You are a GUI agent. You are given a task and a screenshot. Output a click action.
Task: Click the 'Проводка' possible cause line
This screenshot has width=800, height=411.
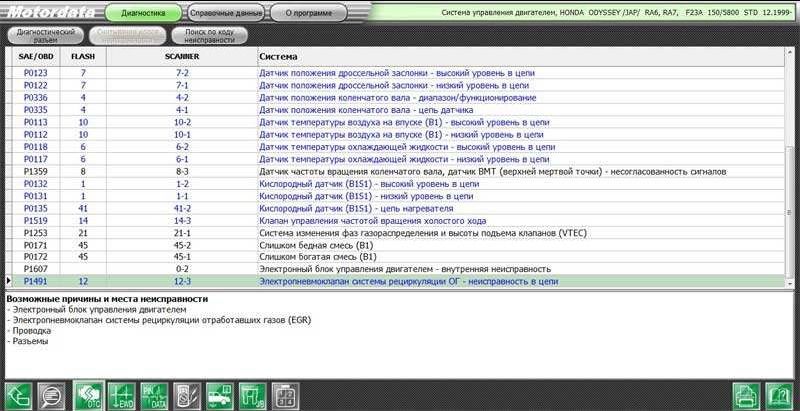pyautogui.click(x=29, y=330)
